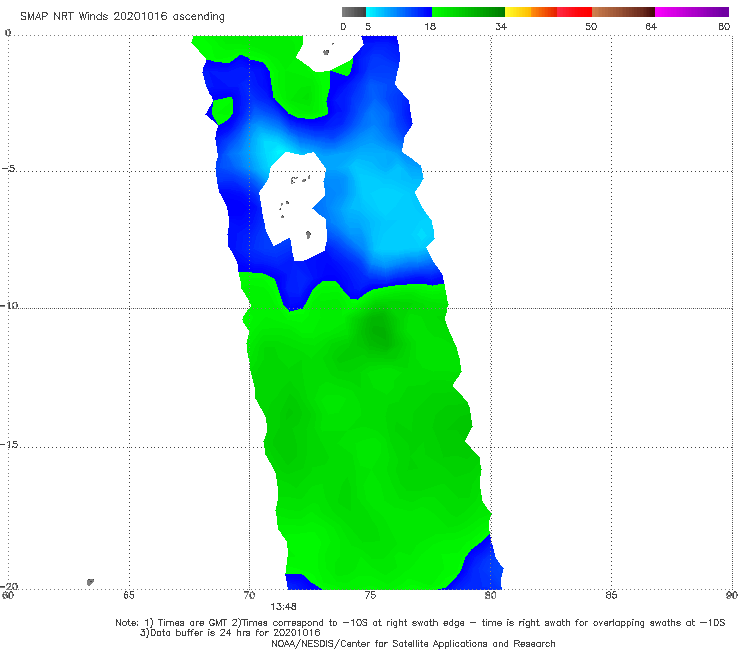This screenshot has width=740, height=650.
Task: Click the blue 5-18 segment of the color bar
Action: click(x=399, y=12)
